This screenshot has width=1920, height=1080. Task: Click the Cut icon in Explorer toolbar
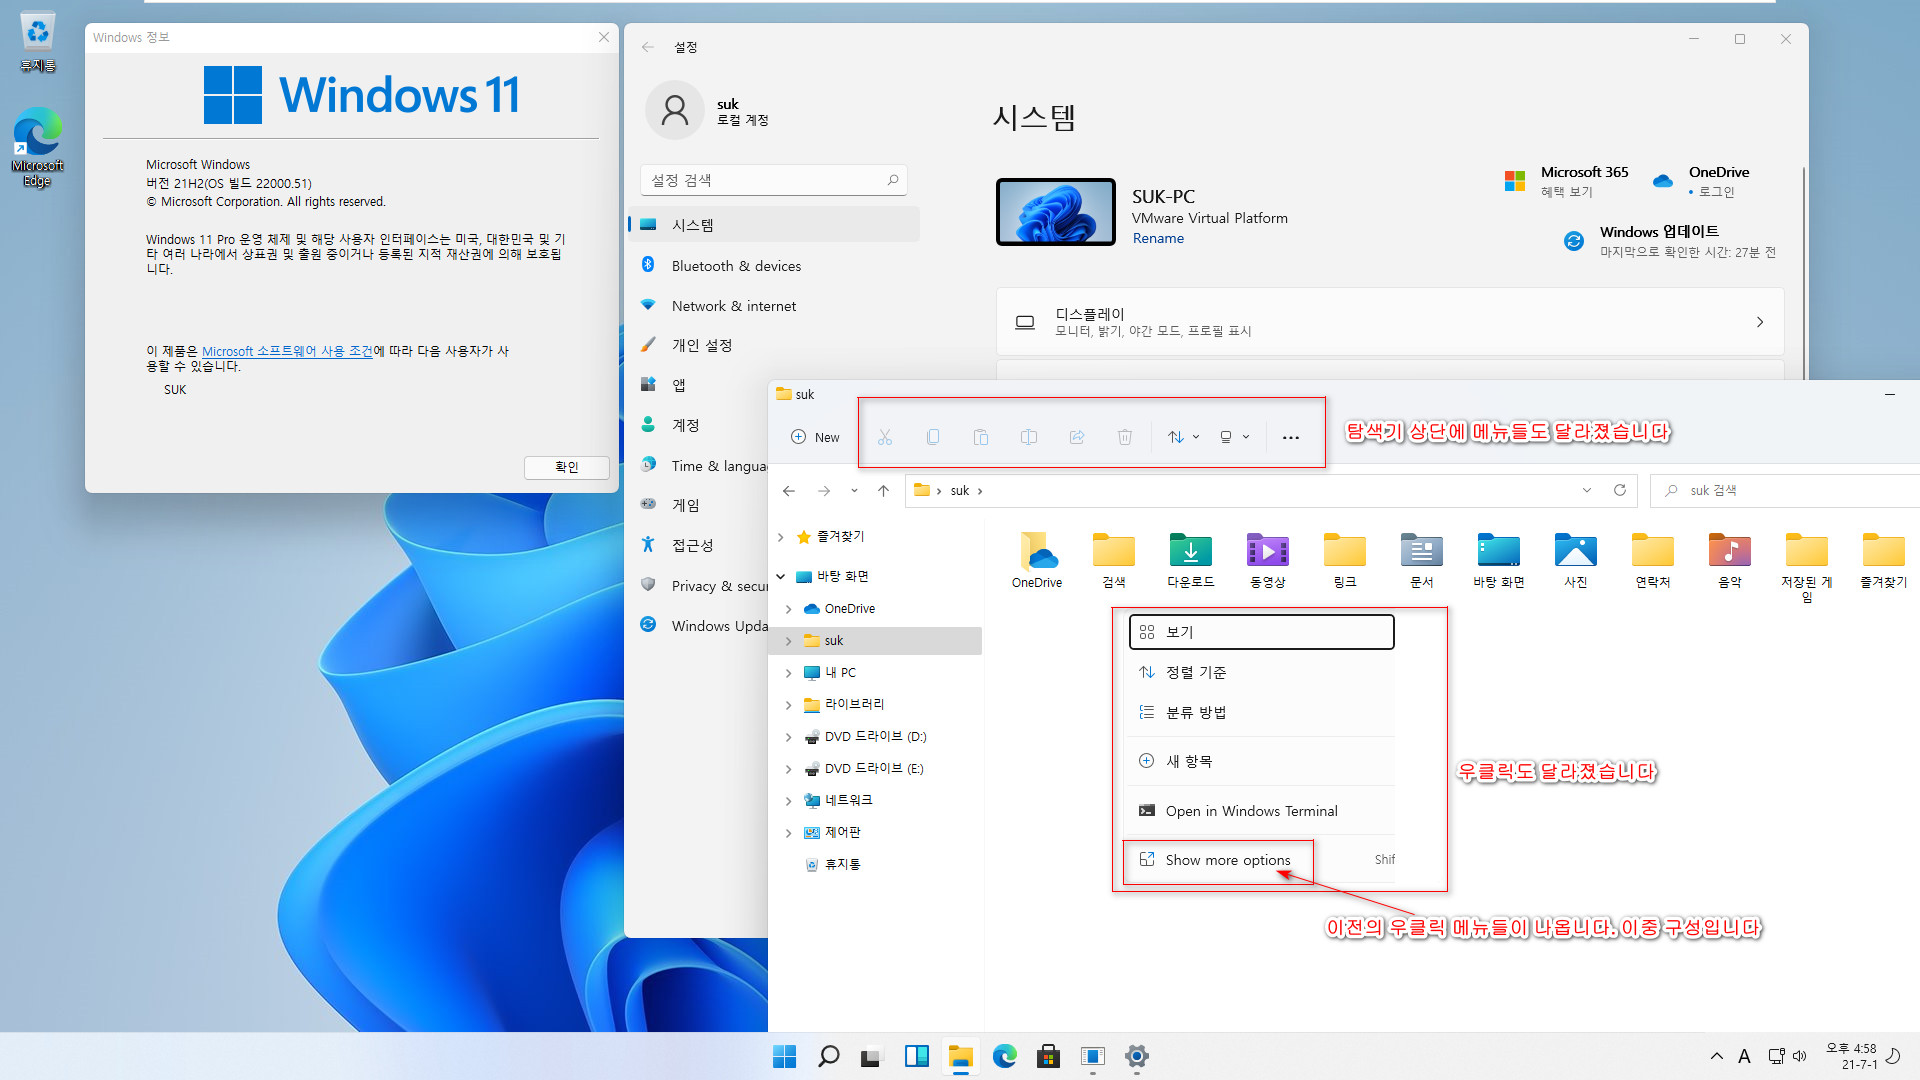pos(885,437)
